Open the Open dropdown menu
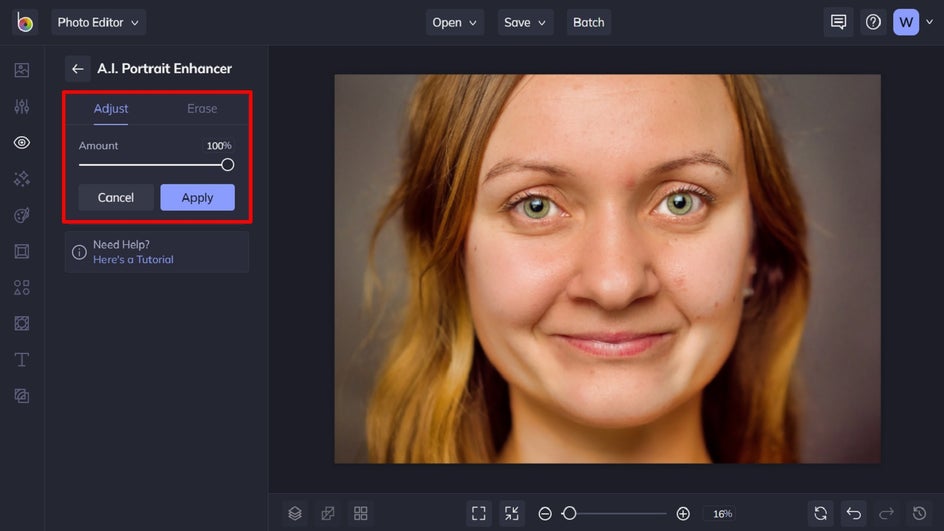 point(455,22)
